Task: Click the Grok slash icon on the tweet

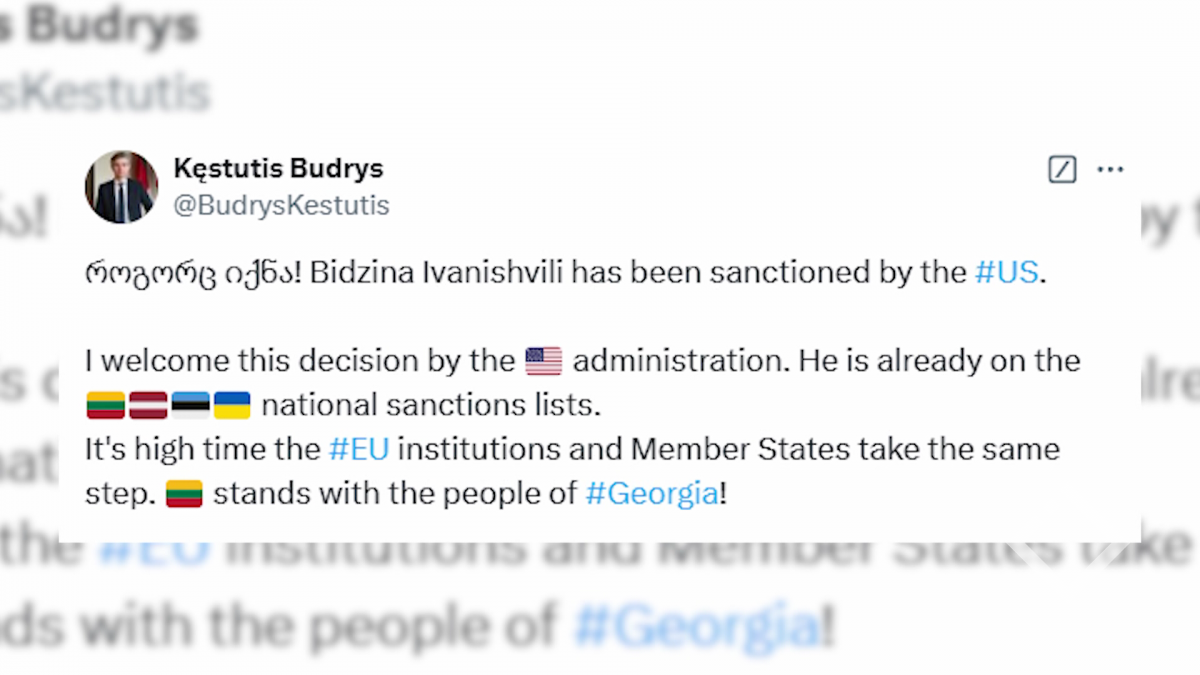Action: (x=1062, y=170)
